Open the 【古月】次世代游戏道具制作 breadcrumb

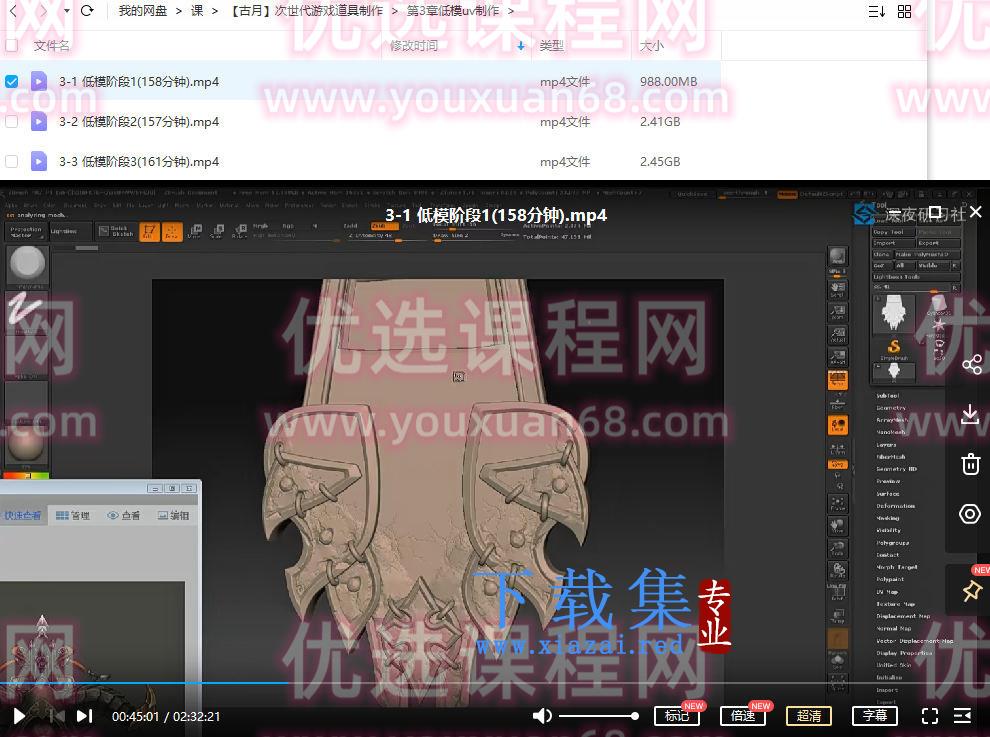(306, 11)
